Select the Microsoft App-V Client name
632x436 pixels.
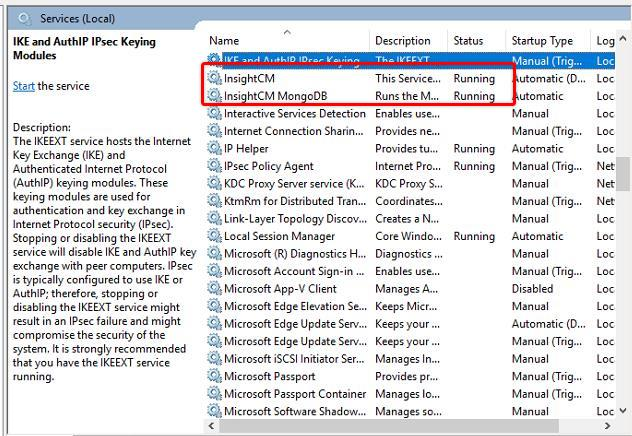pyautogui.click(x=280, y=289)
